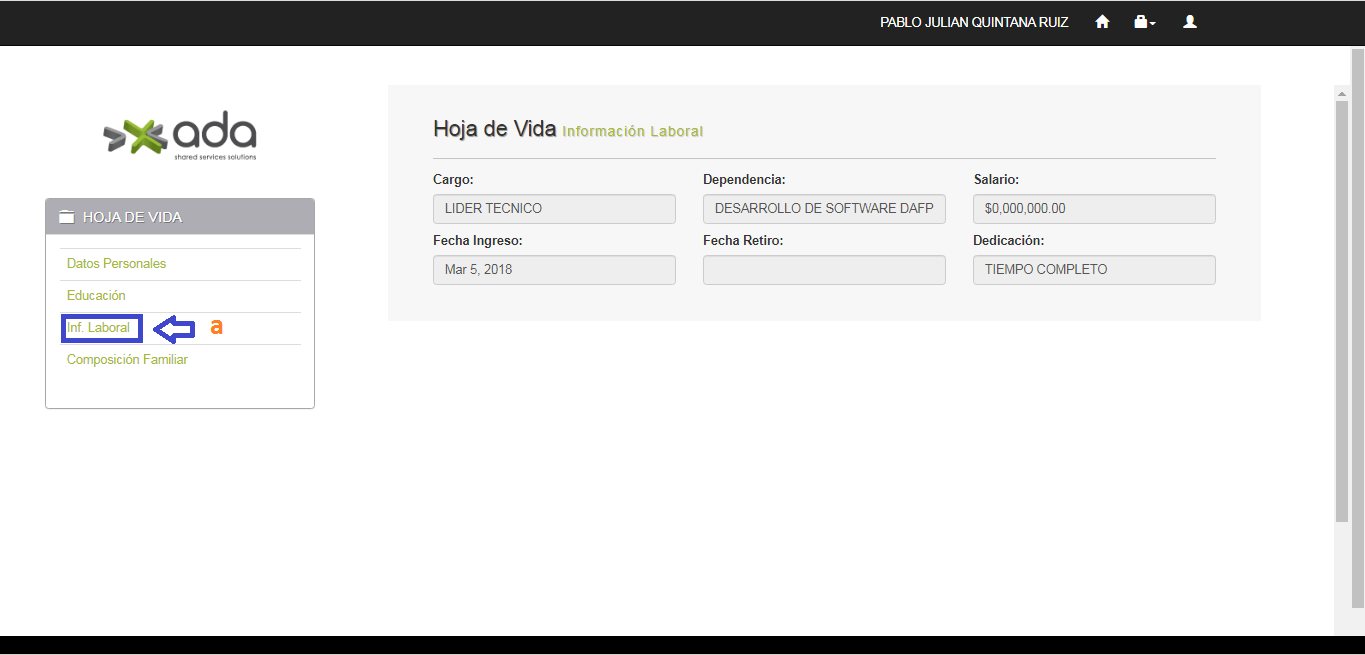1365x655 pixels.
Task: Select the Dependencia field
Action: click(824, 209)
